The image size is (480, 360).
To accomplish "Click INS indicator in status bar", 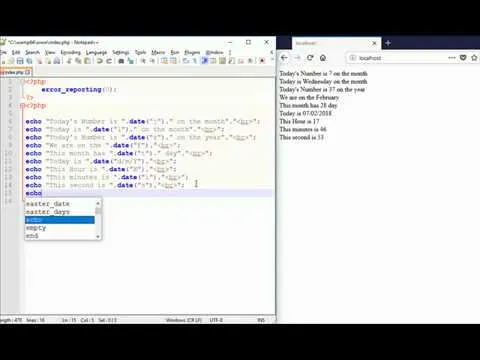I will [261, 320].
